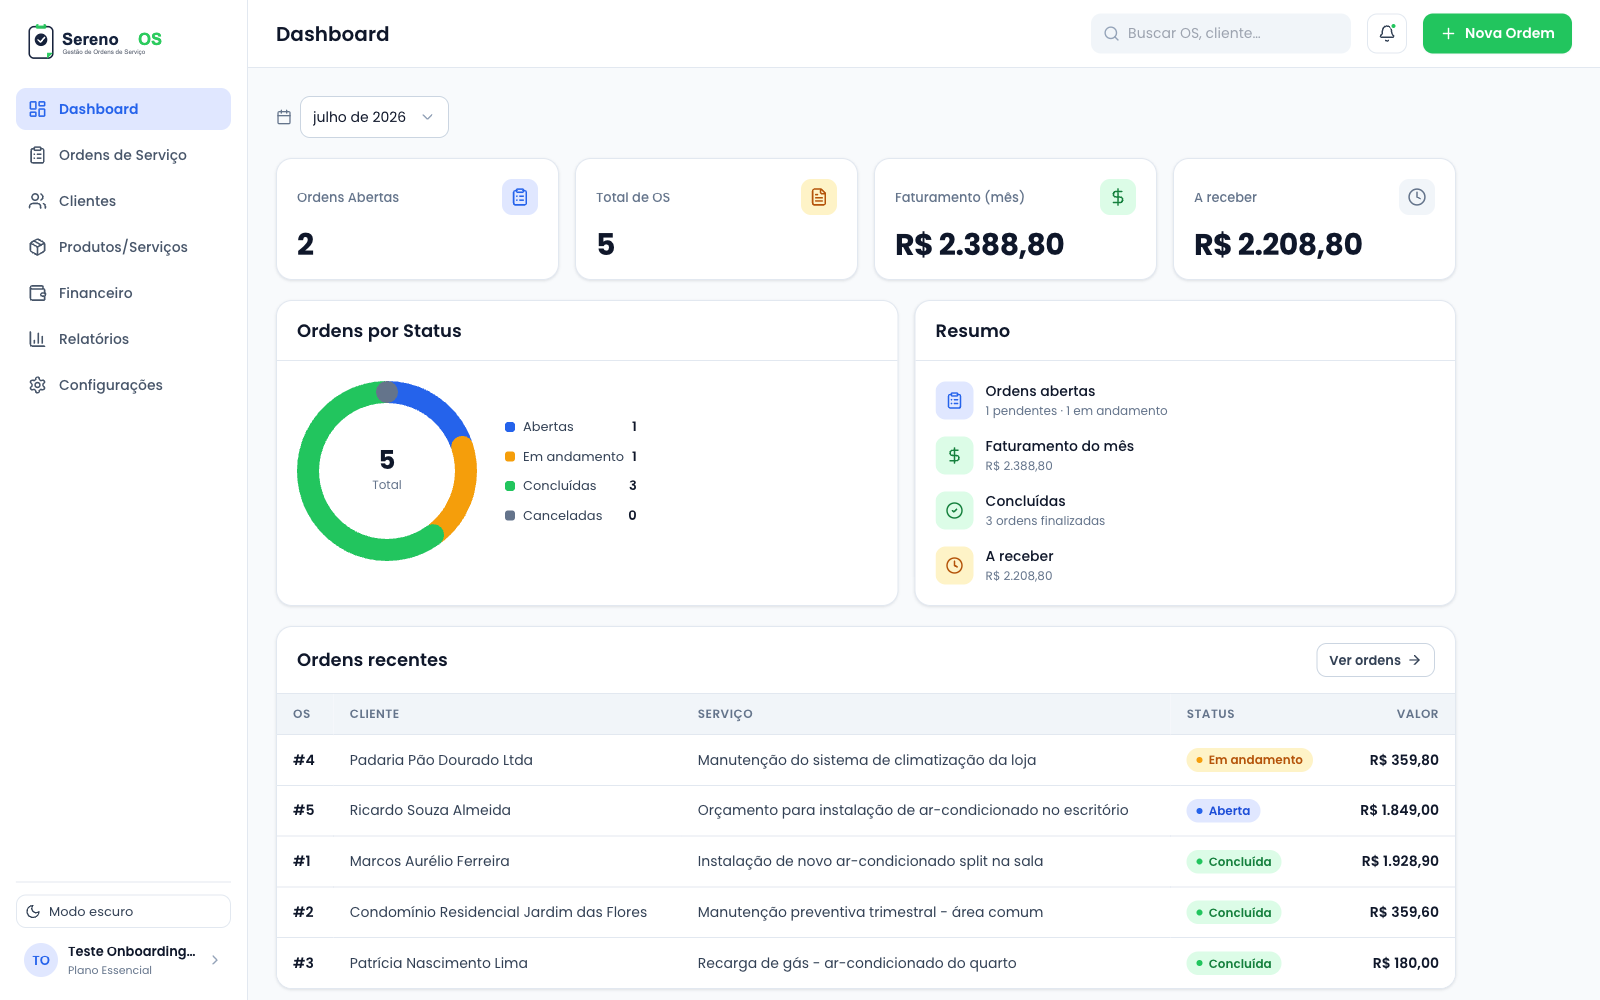
Task: Click the Ver ordens button
Action: tap(1375, 660)
